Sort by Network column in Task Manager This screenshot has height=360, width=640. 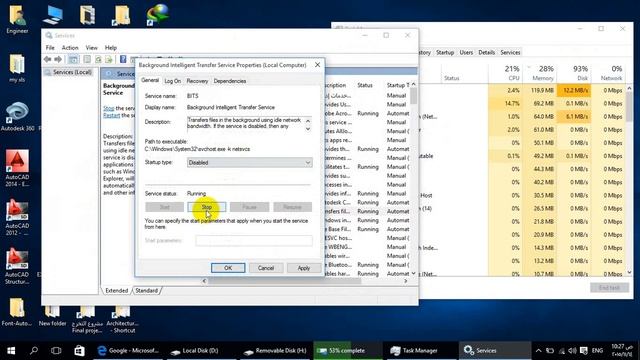(x=608, y=73)
